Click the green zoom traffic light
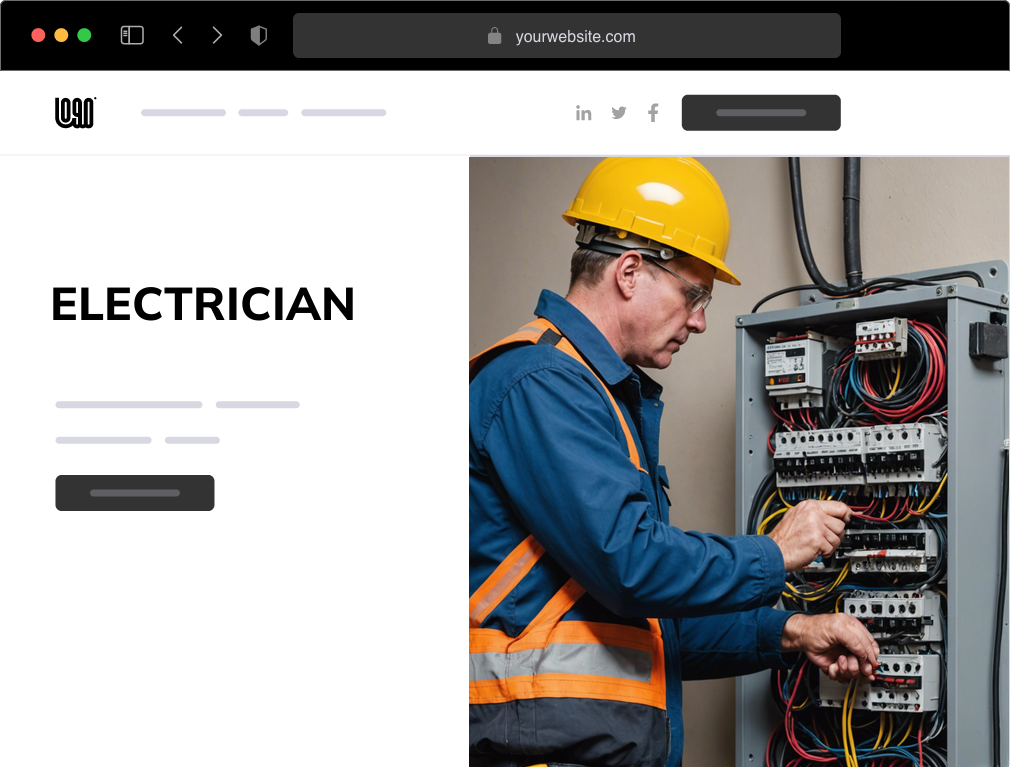 (x=86, y=33)
